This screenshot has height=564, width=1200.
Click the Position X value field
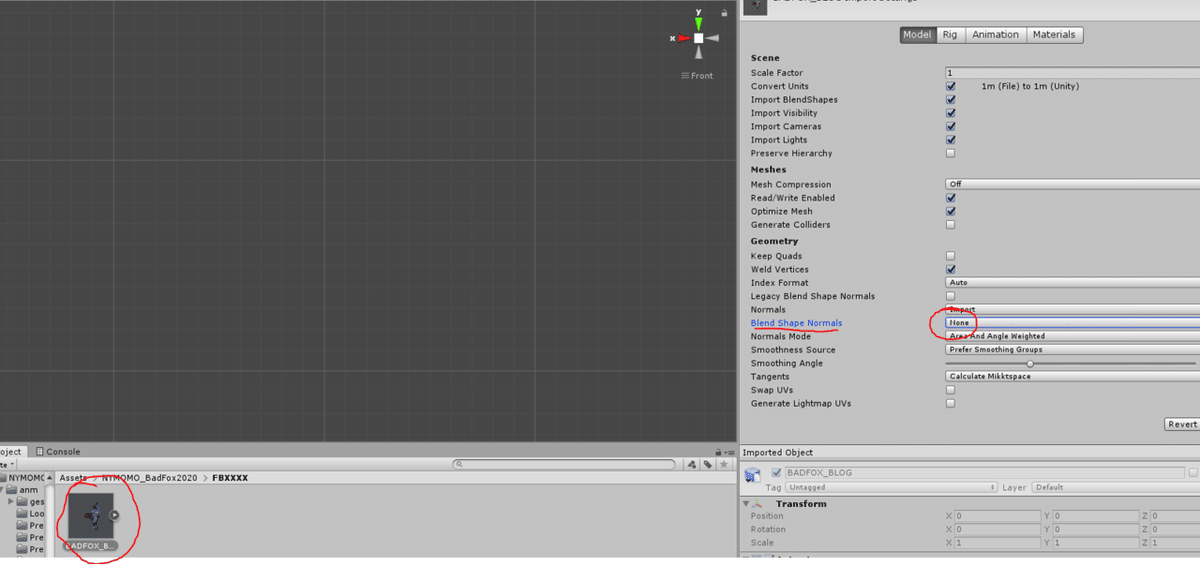tap(996, 516)
